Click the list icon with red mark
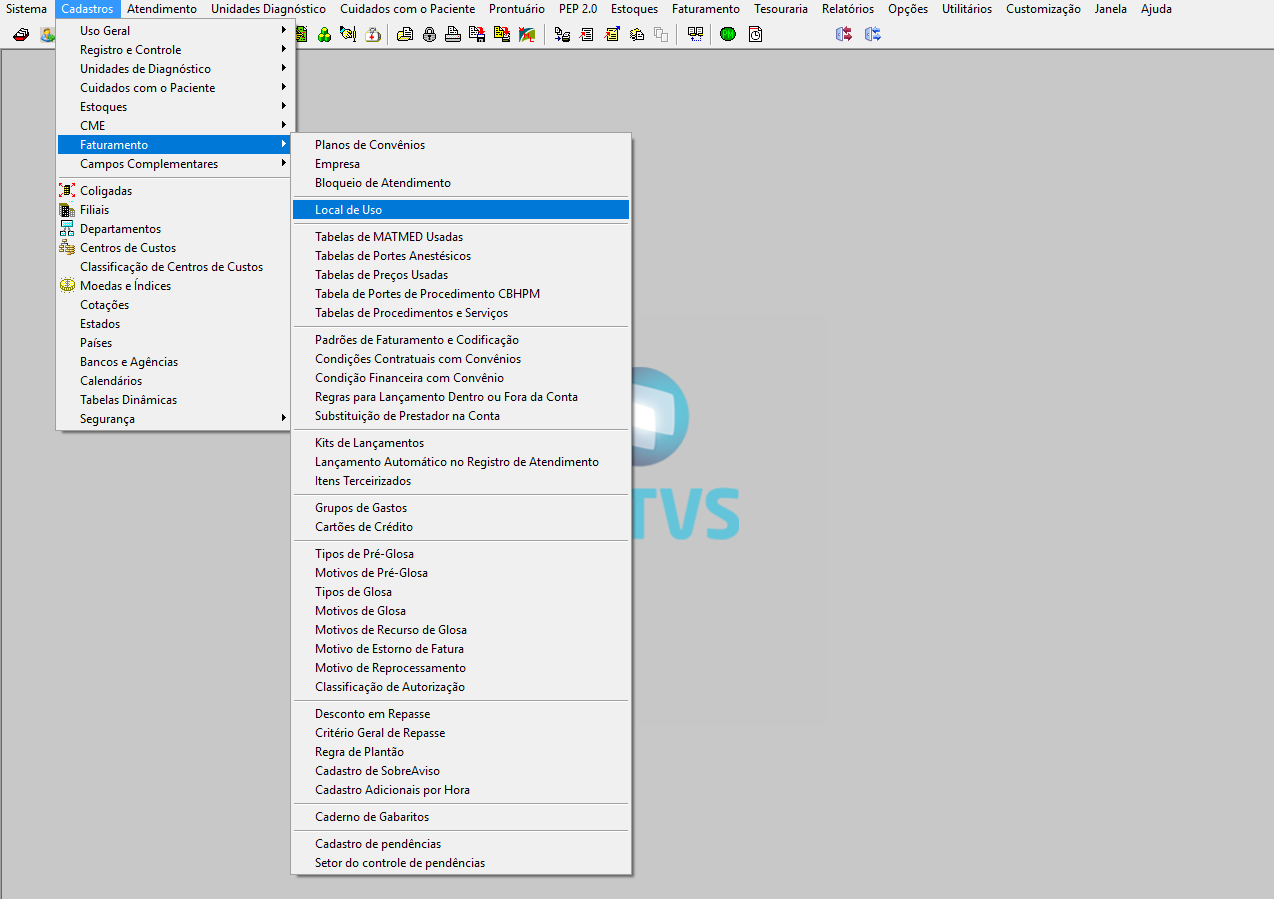 point(586,34)
